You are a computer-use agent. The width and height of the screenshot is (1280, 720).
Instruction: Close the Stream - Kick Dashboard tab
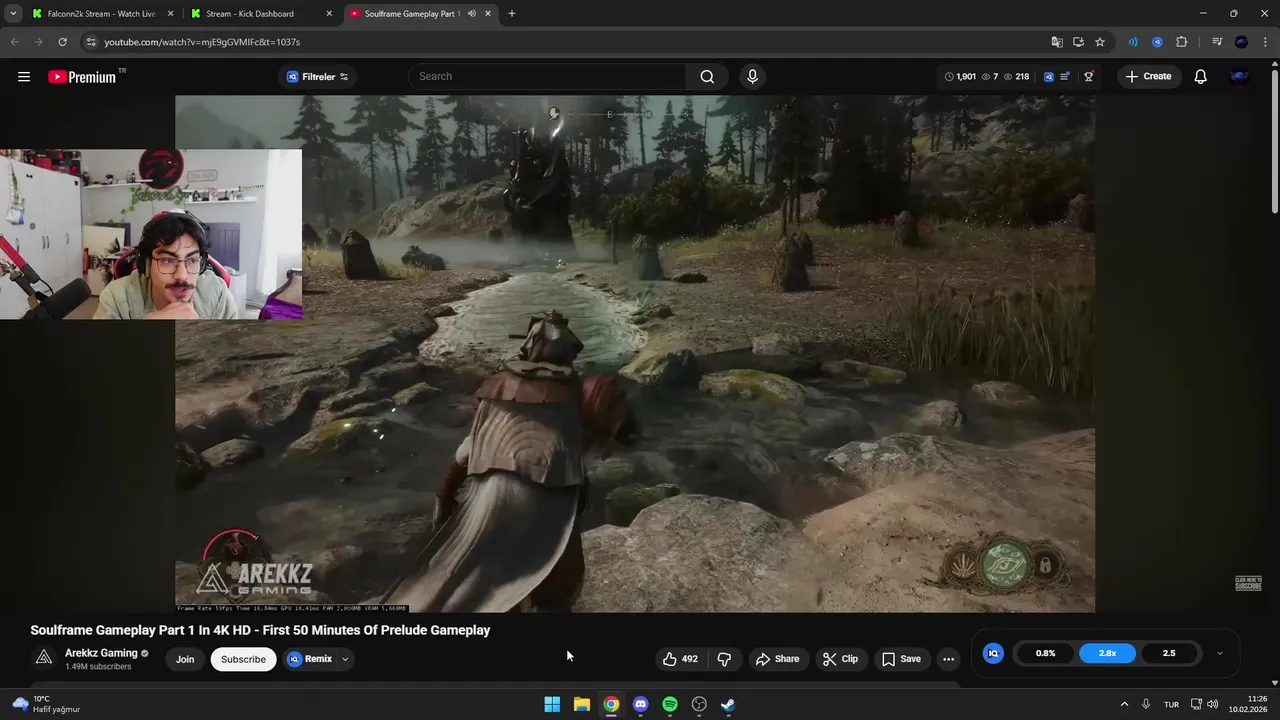(x=329, y=14)
